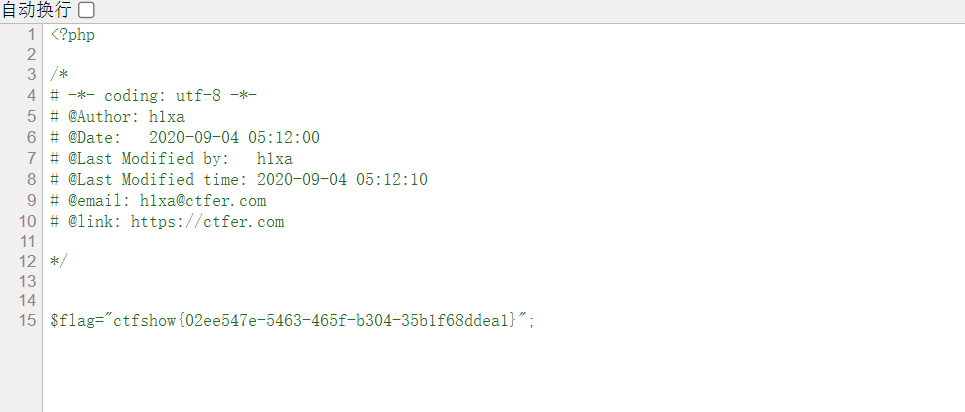The image size is (965, 412).
Task: Click line number 12 in the gutter
Action: point(28,260)
